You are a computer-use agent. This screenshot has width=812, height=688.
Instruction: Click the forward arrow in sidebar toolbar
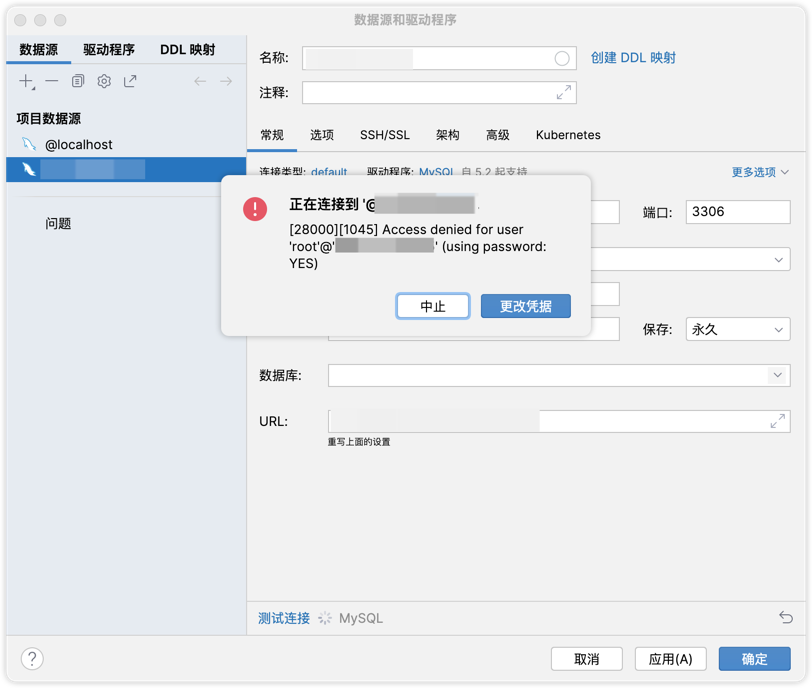pyautogui.click(x=226, y=81)
